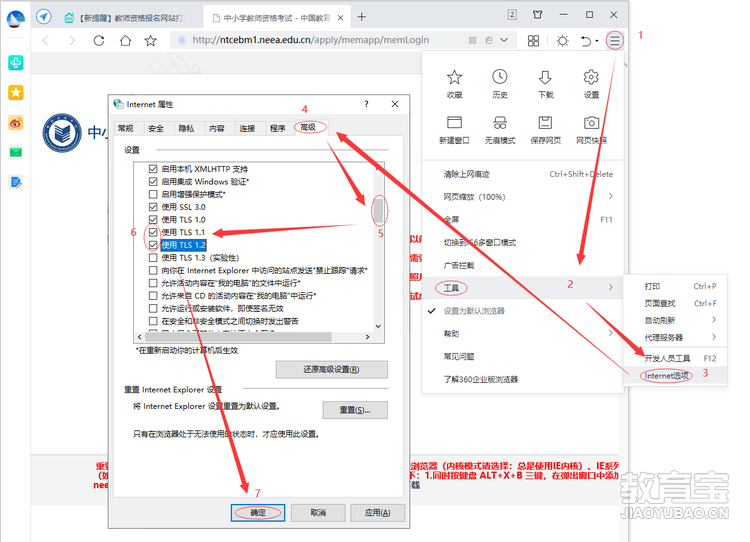Open 下载 downloads icon in menu panel
The image size is (750, 542).
coord(545,77)
